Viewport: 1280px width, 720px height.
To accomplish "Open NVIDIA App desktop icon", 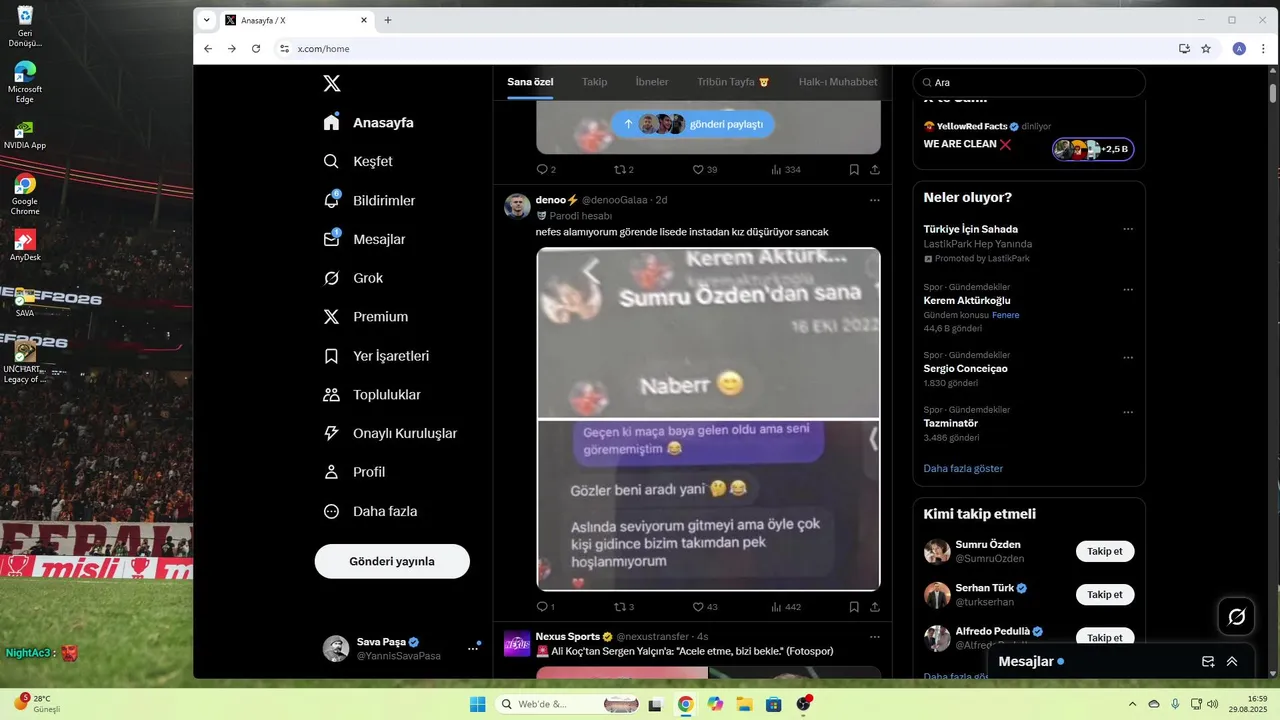I will click(25, 135).
